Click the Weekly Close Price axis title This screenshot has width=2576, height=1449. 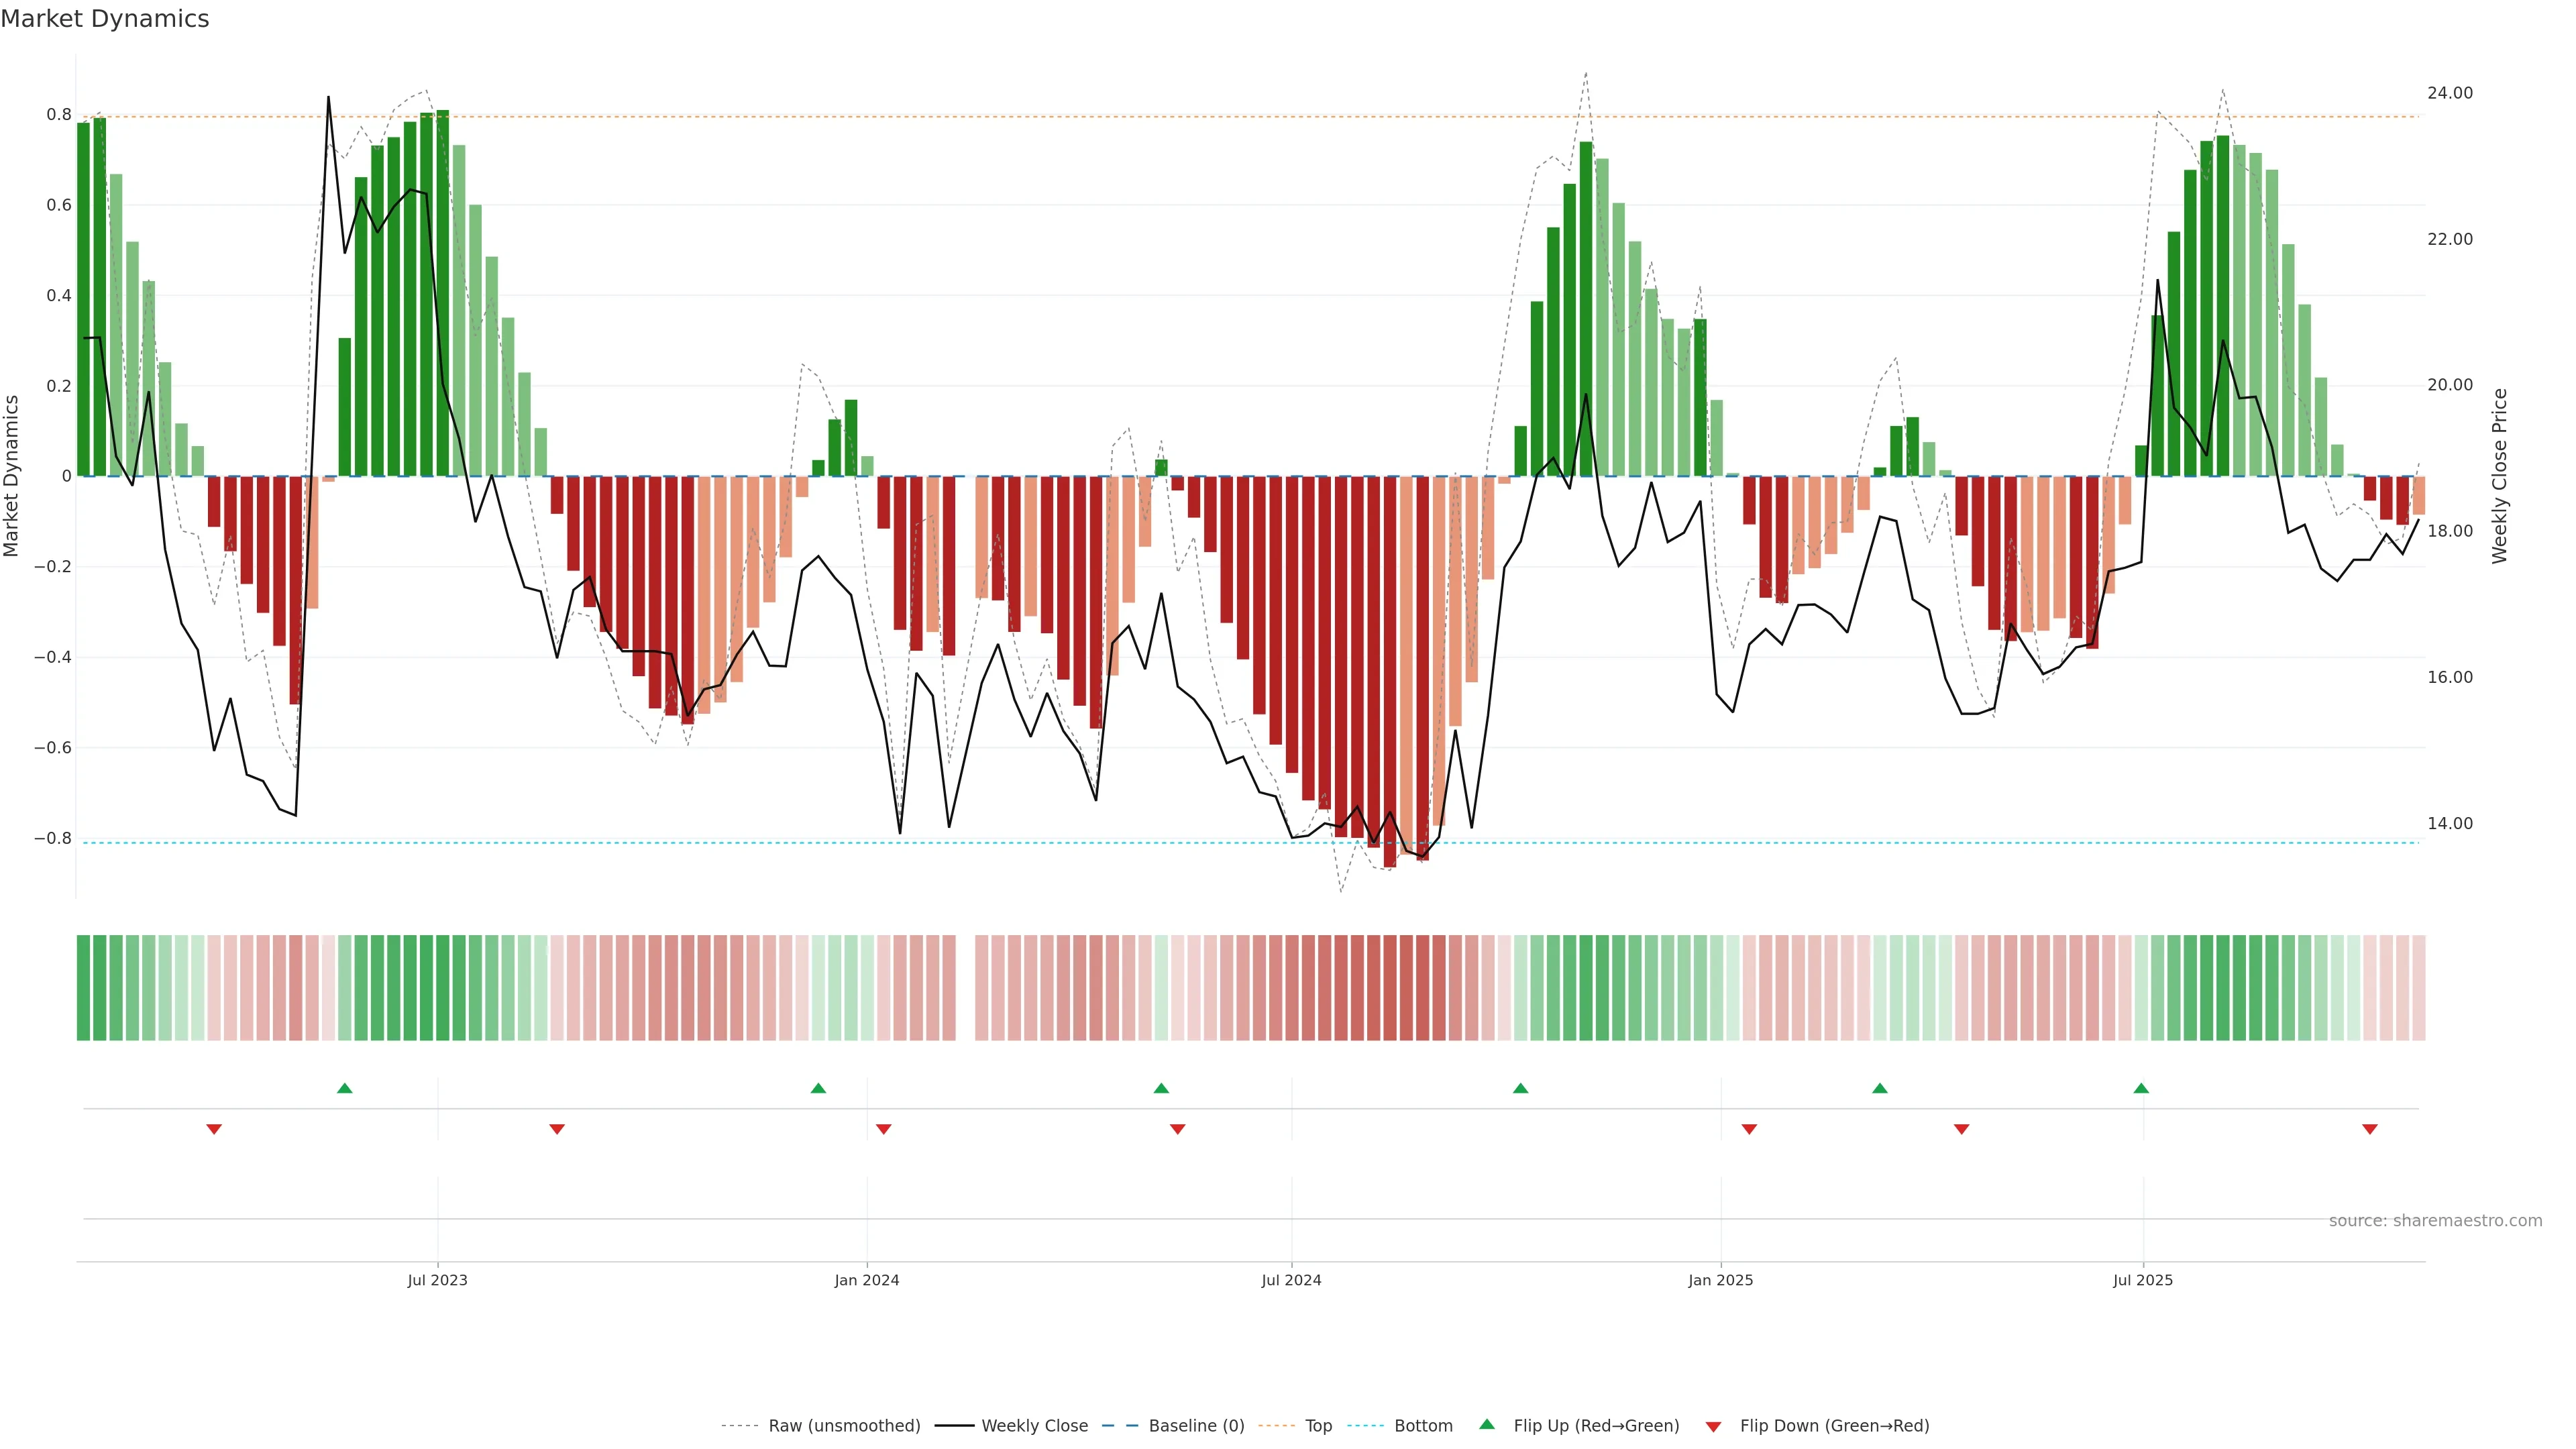click(x=2499, y=476)
